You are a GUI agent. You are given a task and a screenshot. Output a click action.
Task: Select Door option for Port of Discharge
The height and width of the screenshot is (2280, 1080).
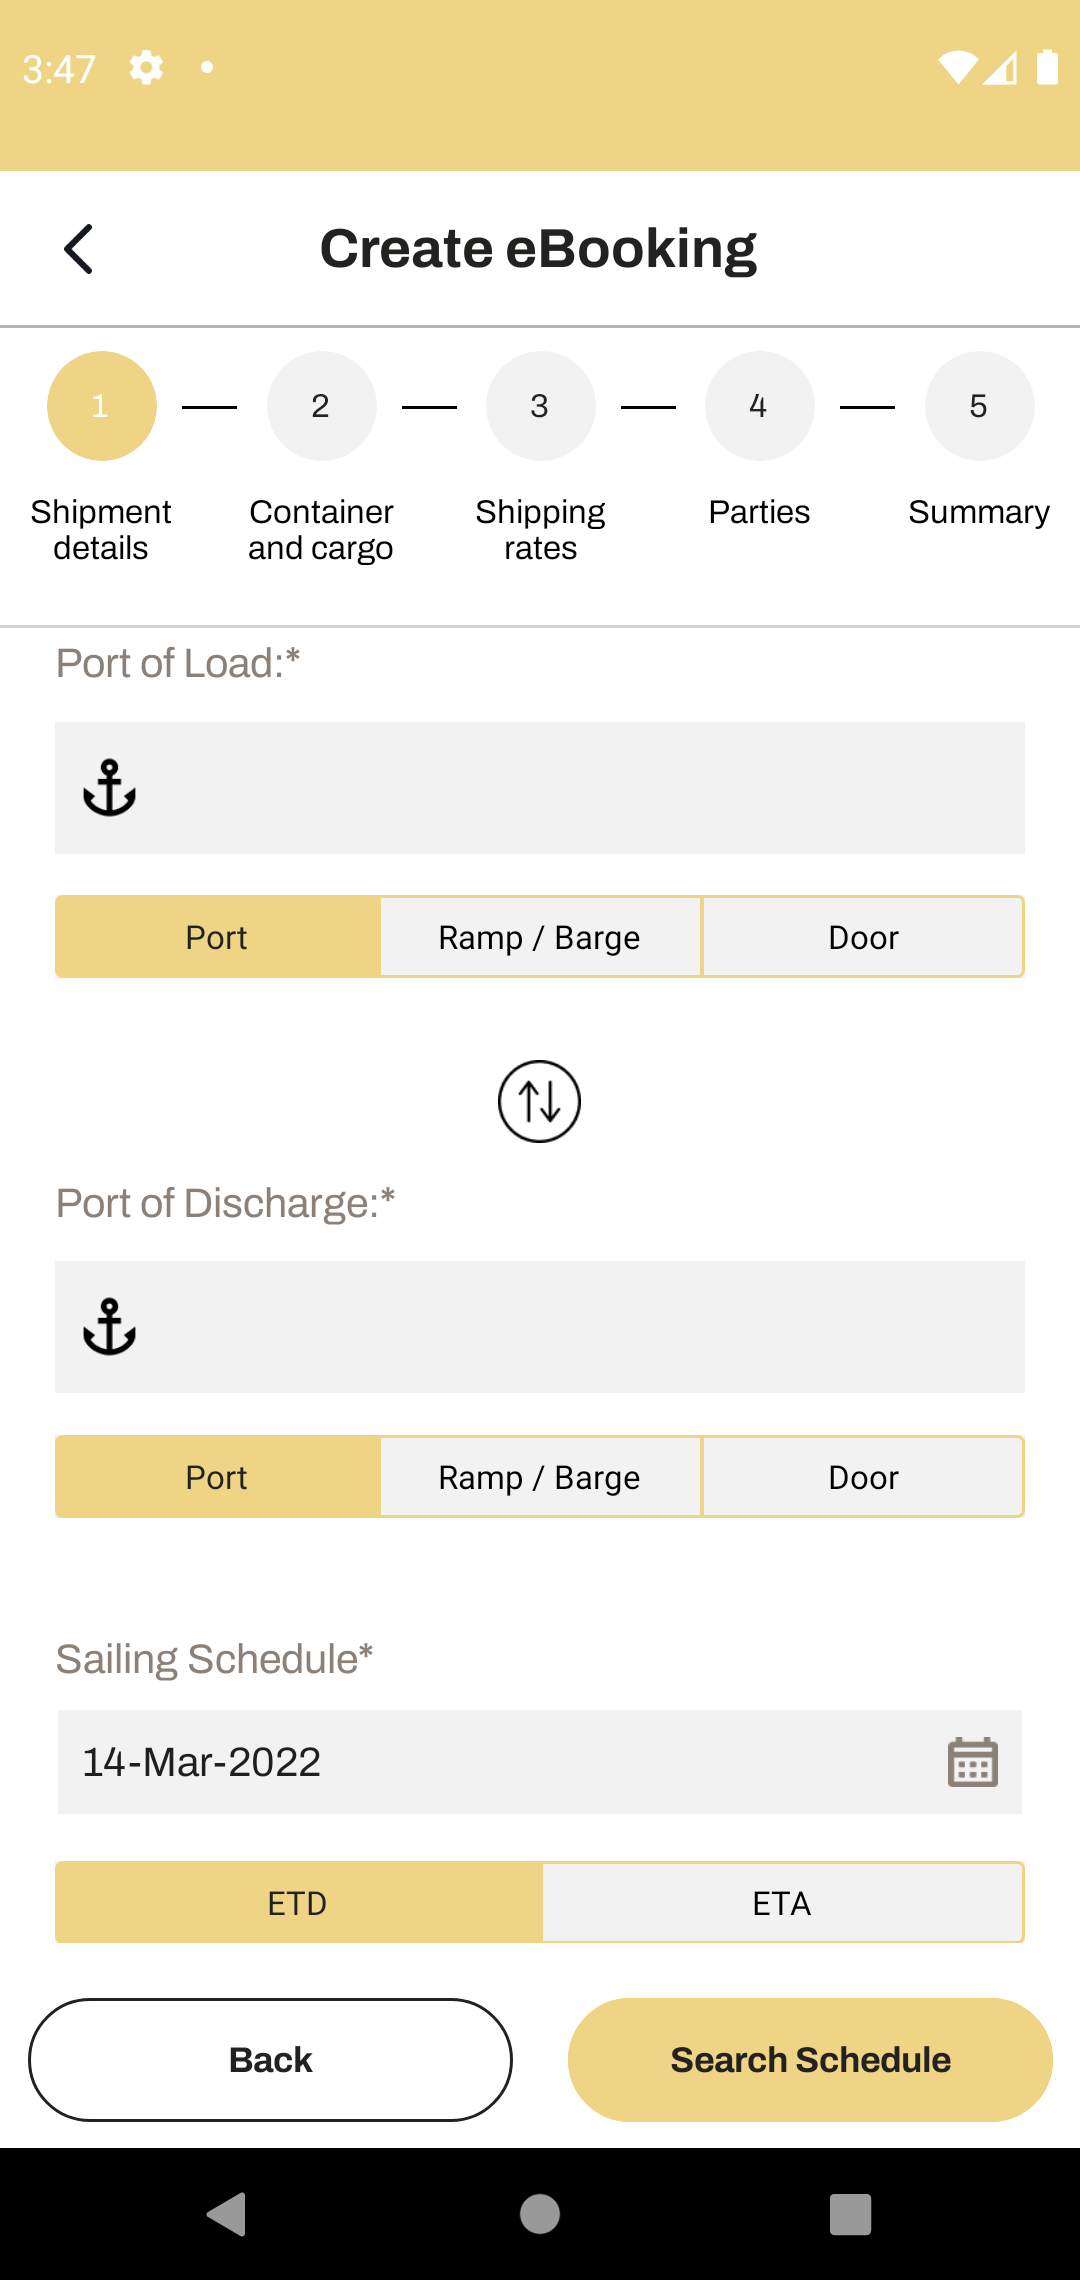(x=863, y=1477)
